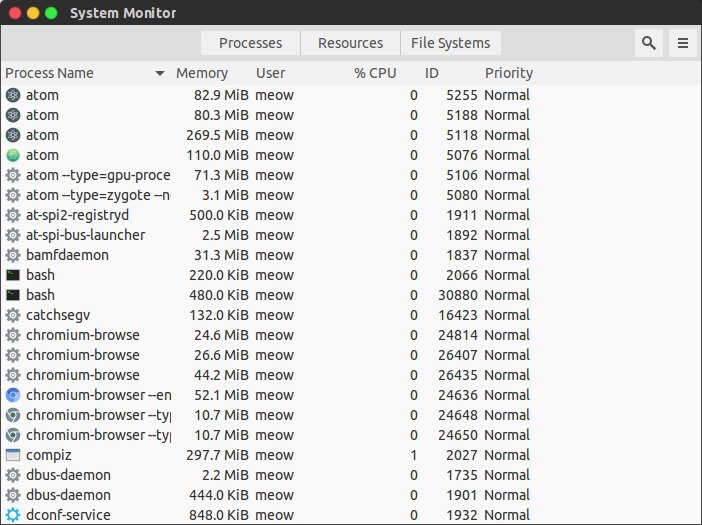Click the search magnifier icon
702x525 pixels.
649,43
